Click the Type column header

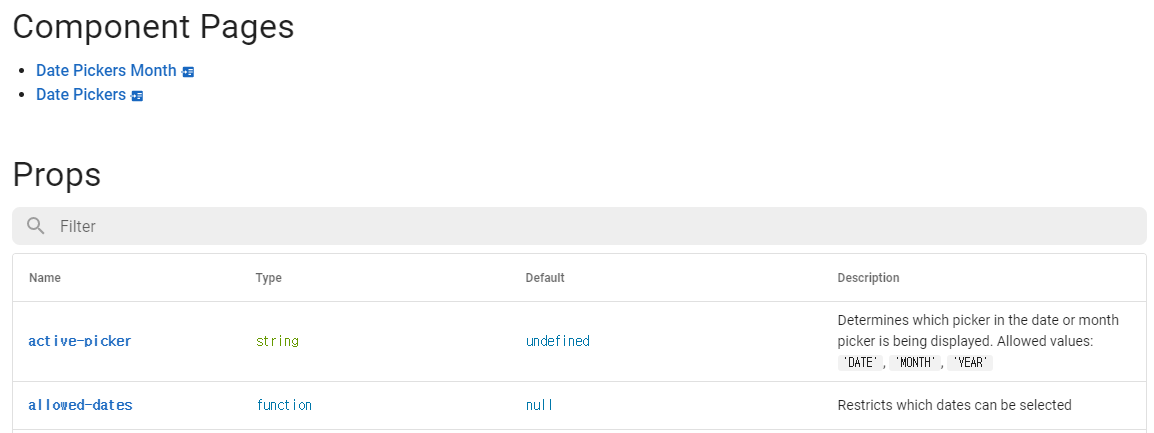pos(268,278)
